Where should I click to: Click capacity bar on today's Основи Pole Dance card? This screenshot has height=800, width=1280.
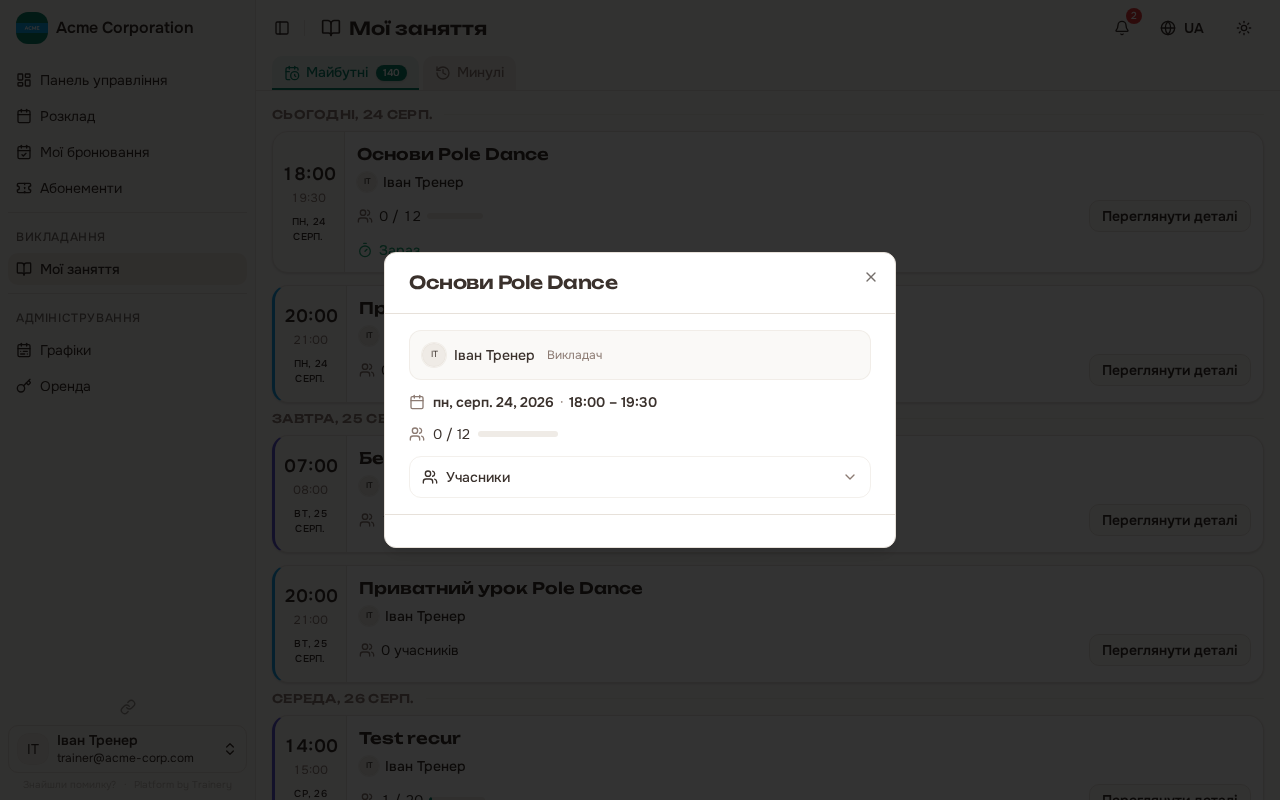[x=455, y=216]
